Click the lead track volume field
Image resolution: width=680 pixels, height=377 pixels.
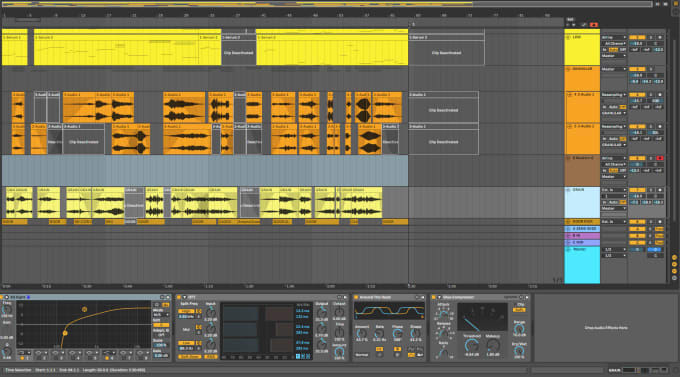pos(637,43)
